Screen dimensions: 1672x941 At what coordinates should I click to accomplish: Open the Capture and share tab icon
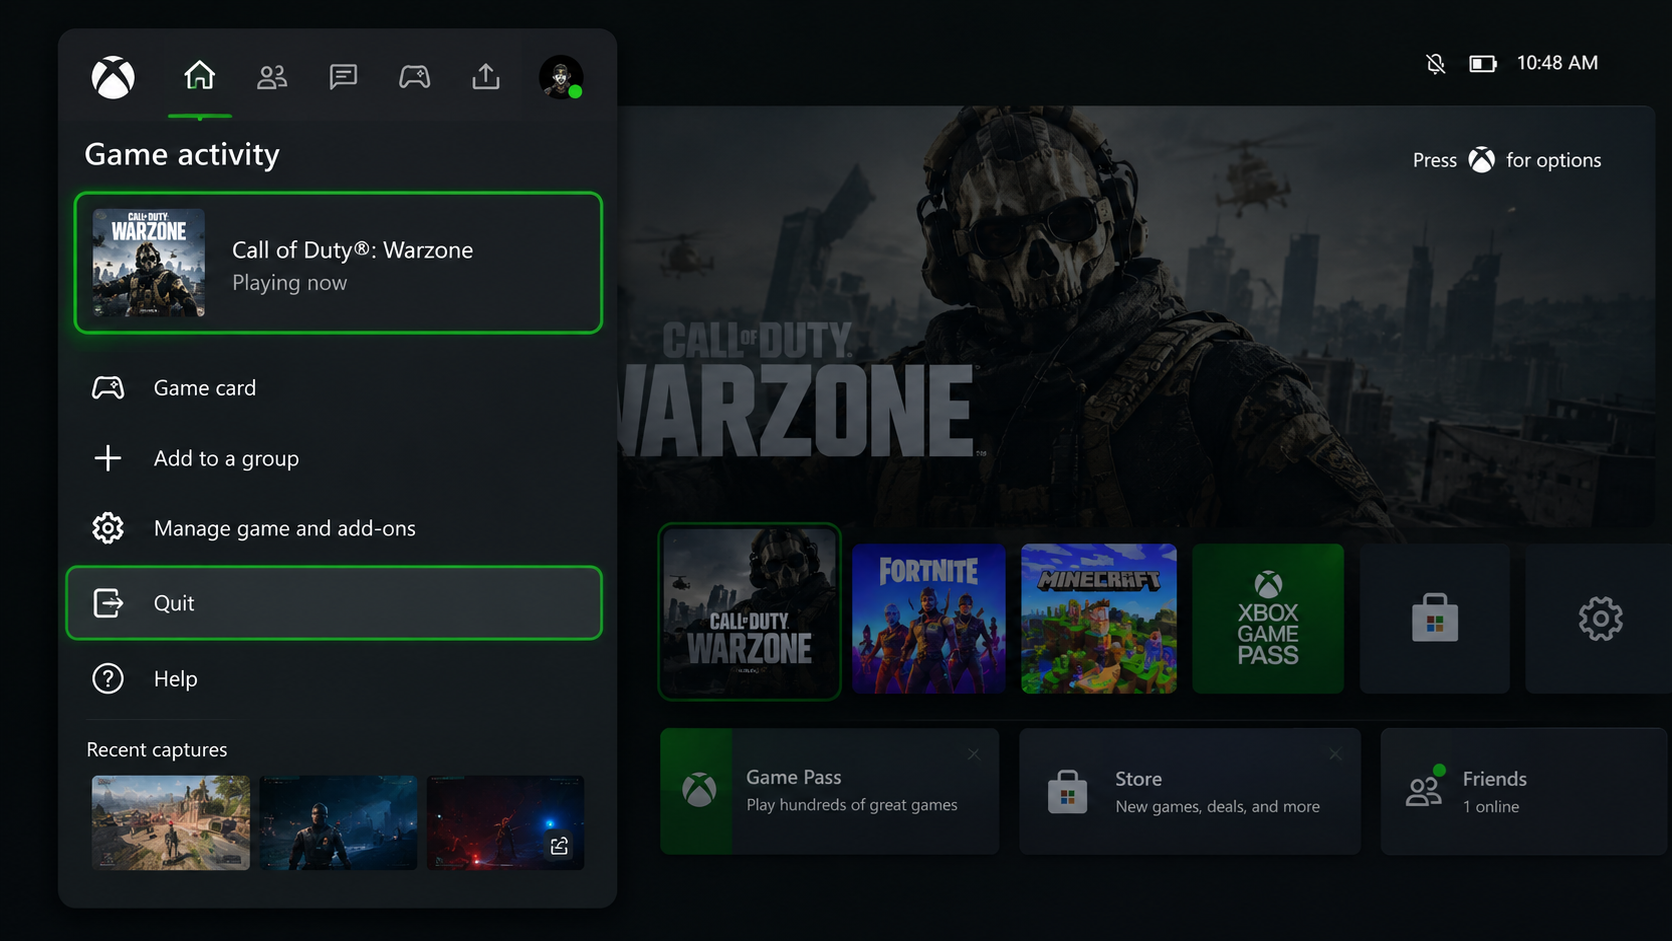486,77
